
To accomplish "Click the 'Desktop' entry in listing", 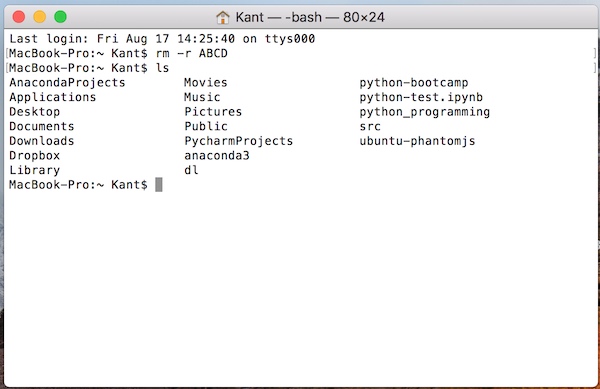I will pos(34,112).
